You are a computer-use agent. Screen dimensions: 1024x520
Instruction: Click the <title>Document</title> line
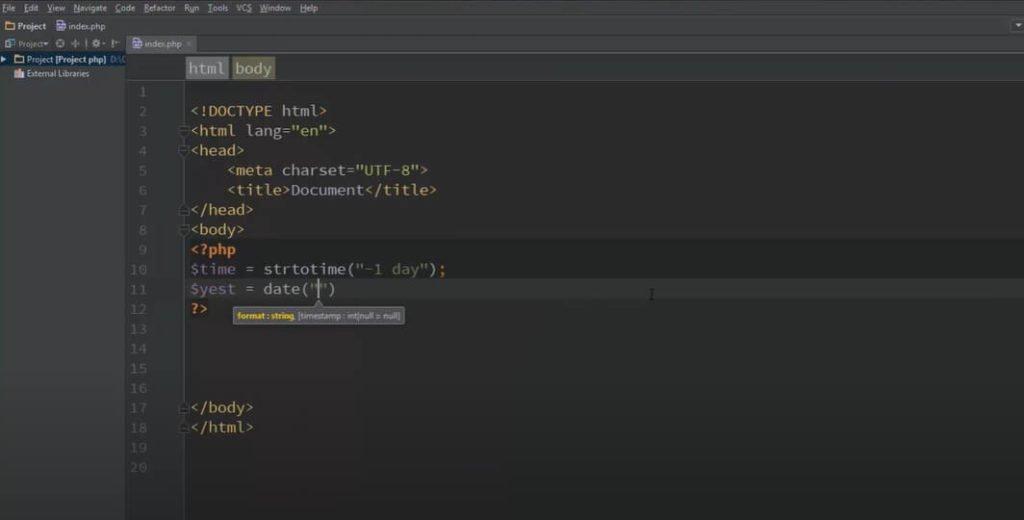[x=332, y=190]
